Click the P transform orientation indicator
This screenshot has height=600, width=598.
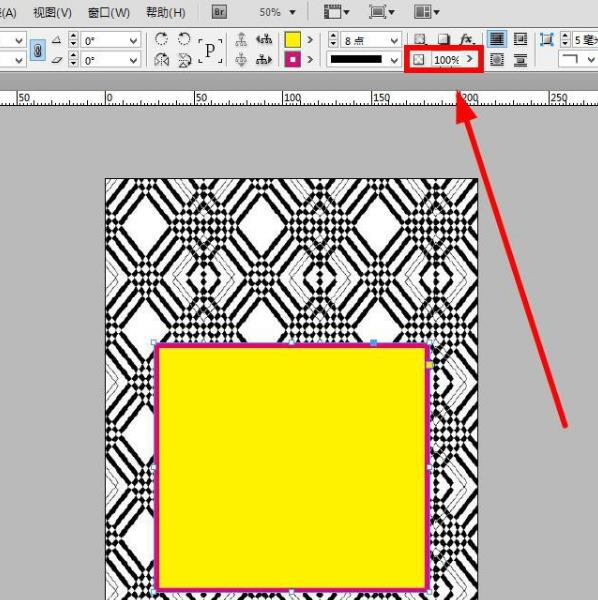coord(210,50)
